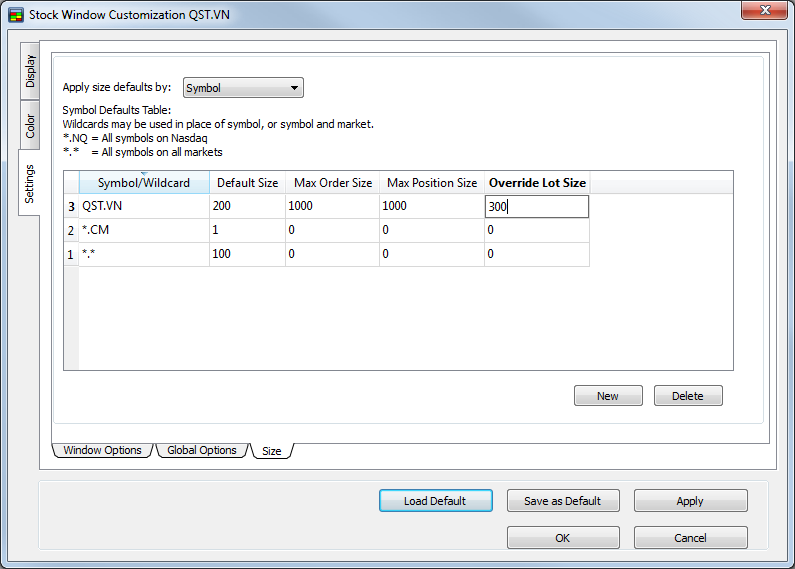Sort by the Symbol/Wildcard column header

coord(143,183)
